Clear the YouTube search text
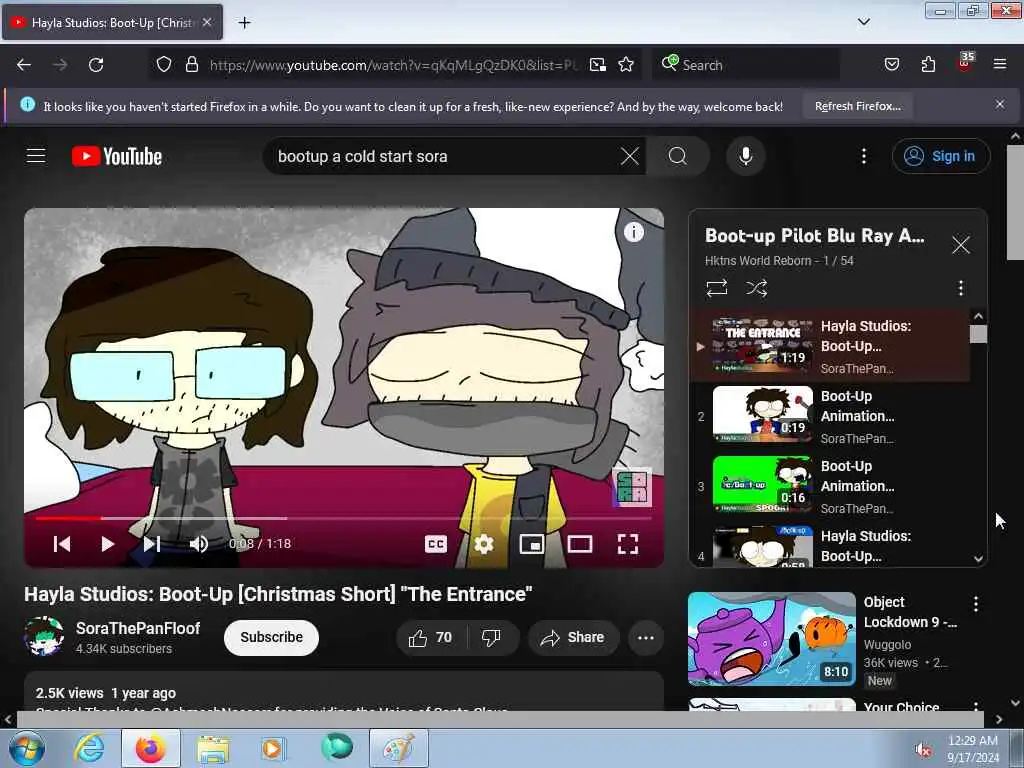The width and height of the screenshot is (1024, 768). pos(630,156)
